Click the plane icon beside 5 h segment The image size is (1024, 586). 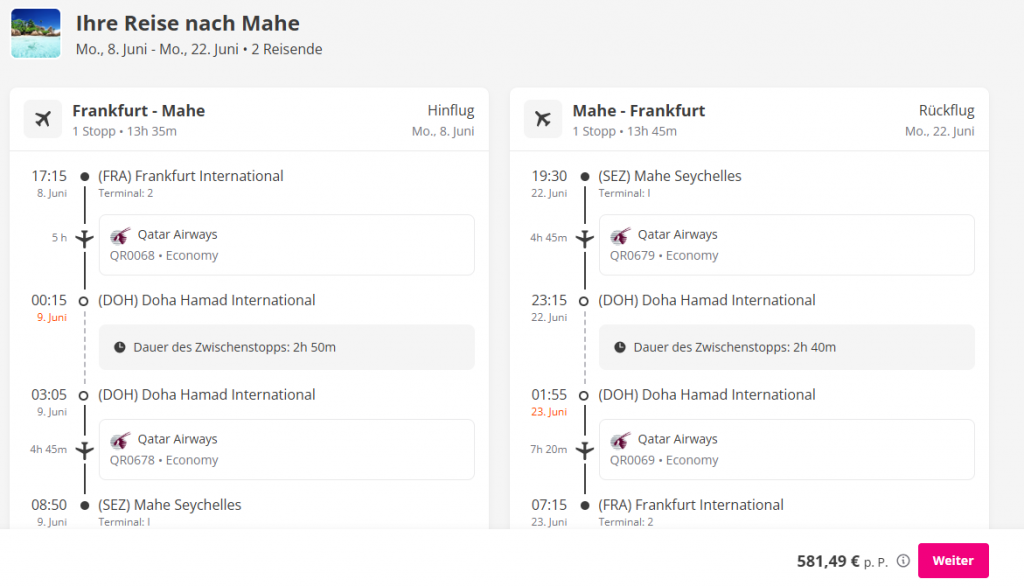click(84, 238)
